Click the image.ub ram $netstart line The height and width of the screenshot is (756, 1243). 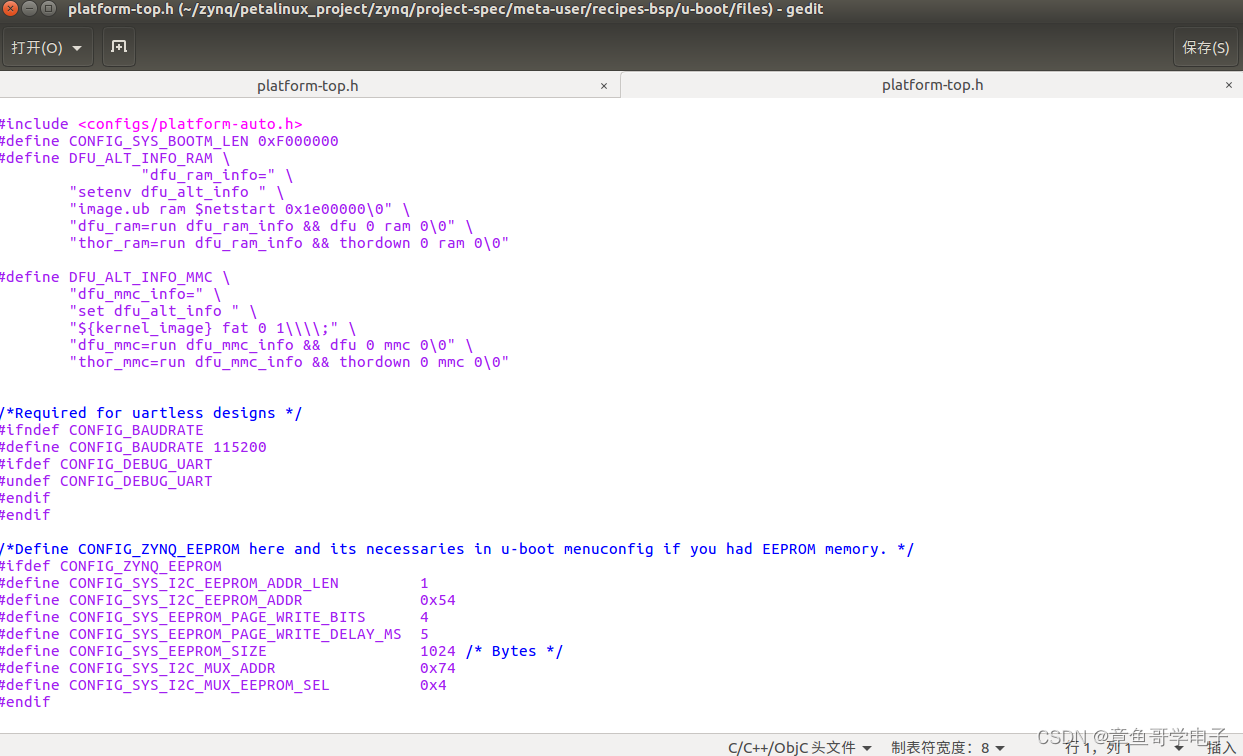coord(240,209)
